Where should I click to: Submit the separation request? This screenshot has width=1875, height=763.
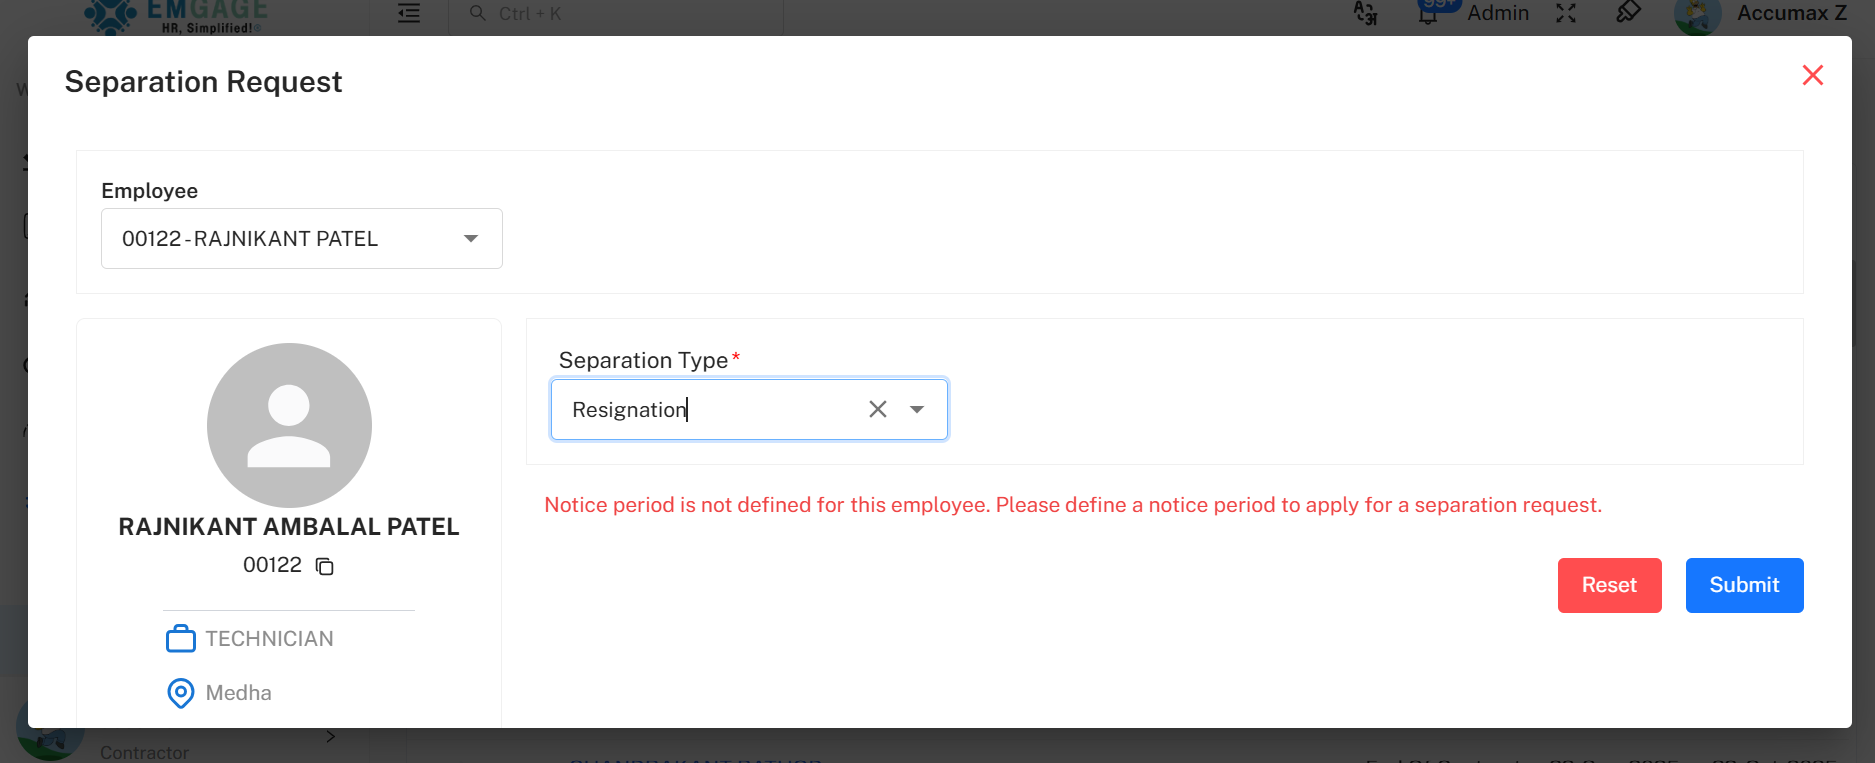(x=1744, y=585)
